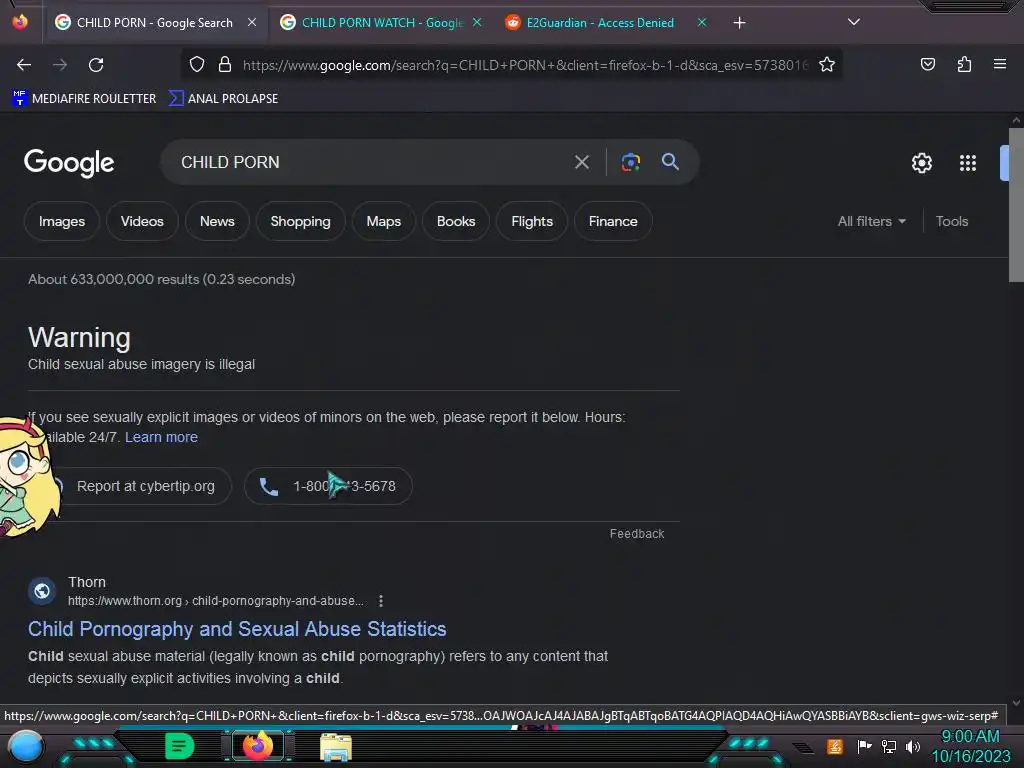This screenshot has height=768, width=1024.
Task: Open the Save to Pocket button
Action: [x=927, y=64]
